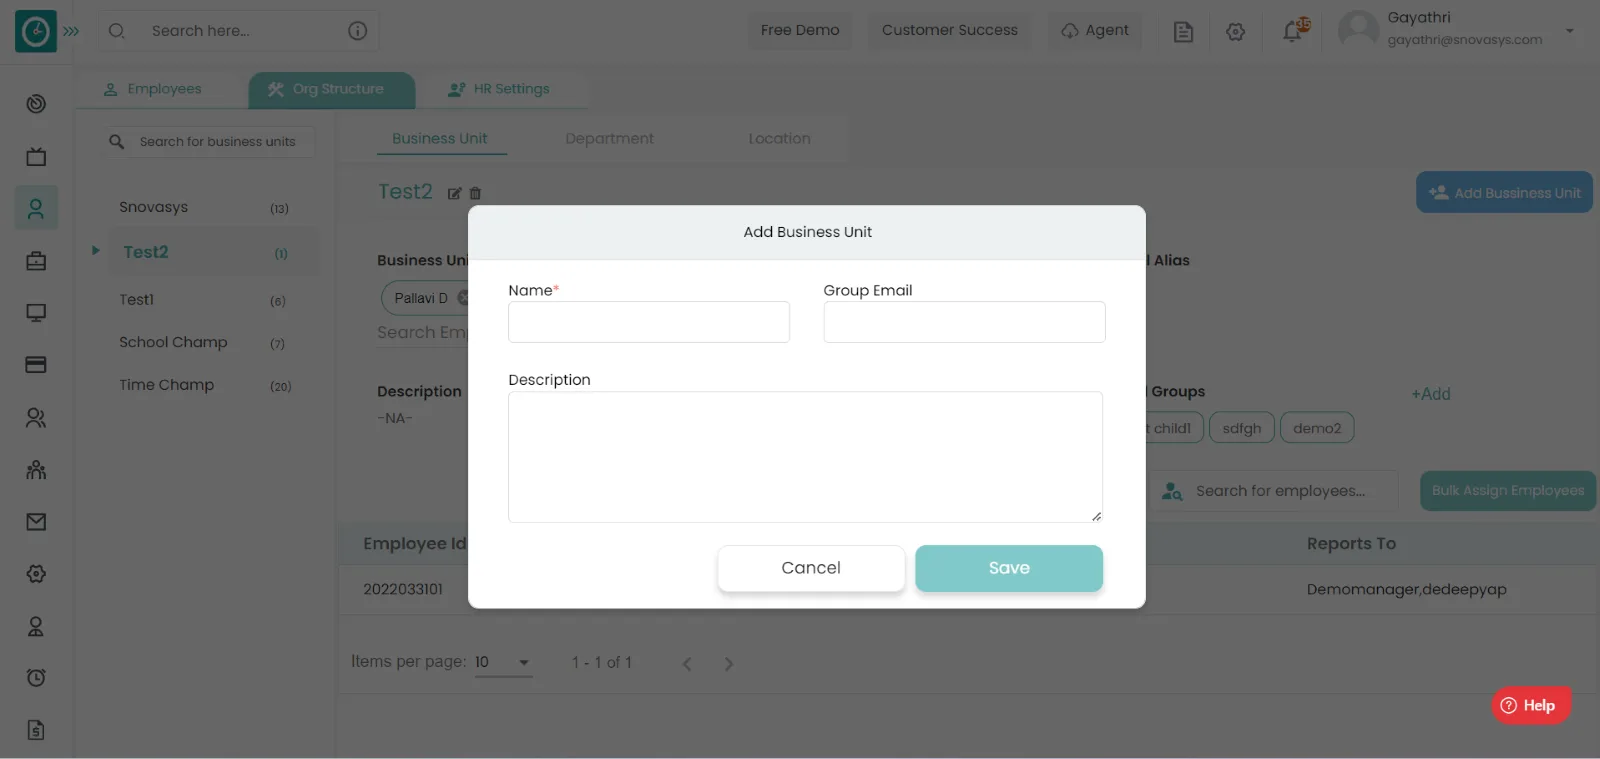
Task: Select the Location sub-tab
Action: pyautogui.click(x=780, y=139)
